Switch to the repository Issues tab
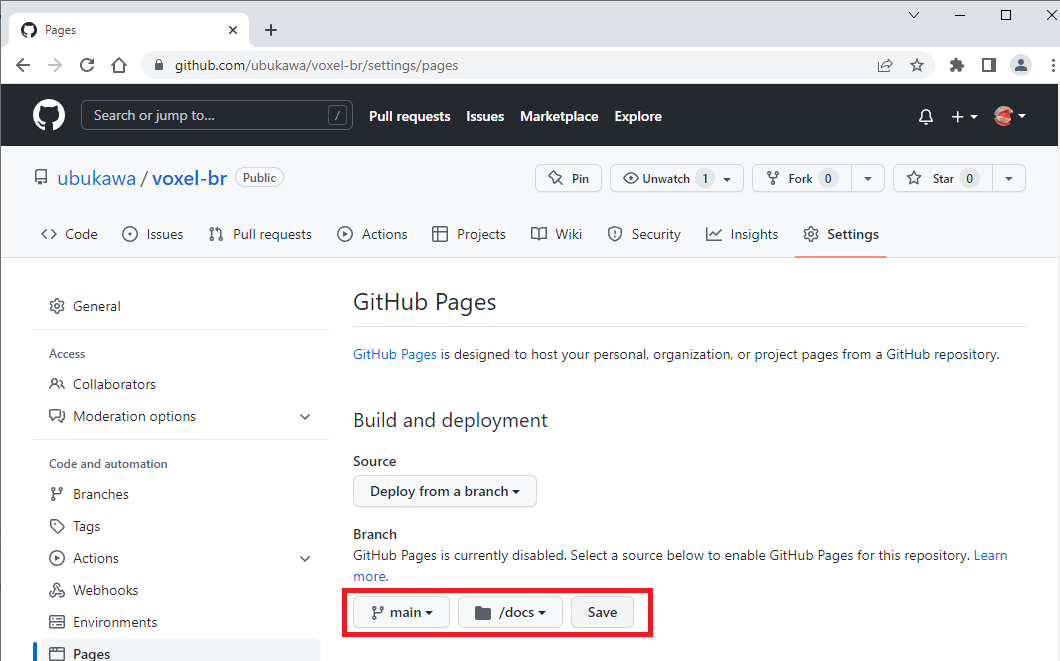 153,235
